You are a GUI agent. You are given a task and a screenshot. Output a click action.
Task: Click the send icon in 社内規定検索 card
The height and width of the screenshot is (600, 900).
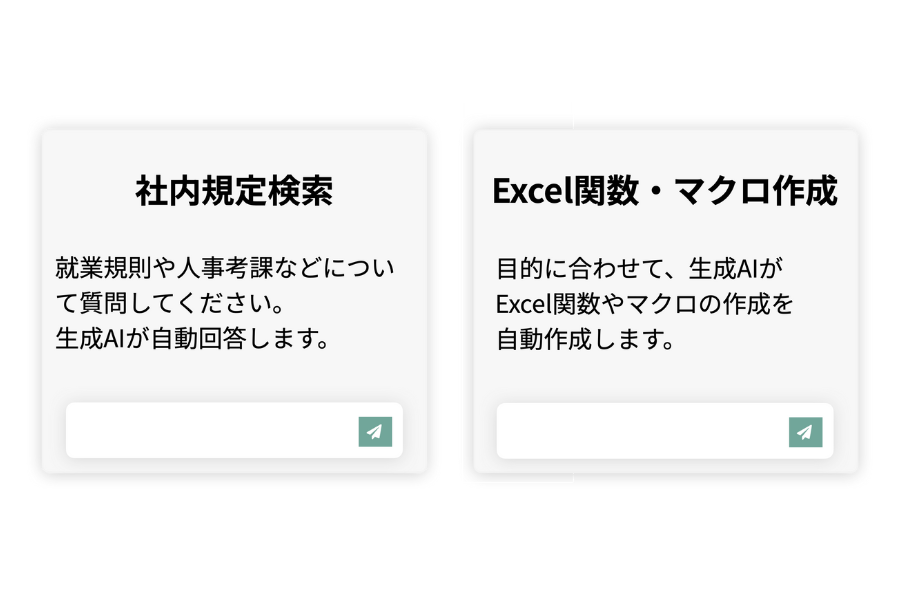[375, 432]
